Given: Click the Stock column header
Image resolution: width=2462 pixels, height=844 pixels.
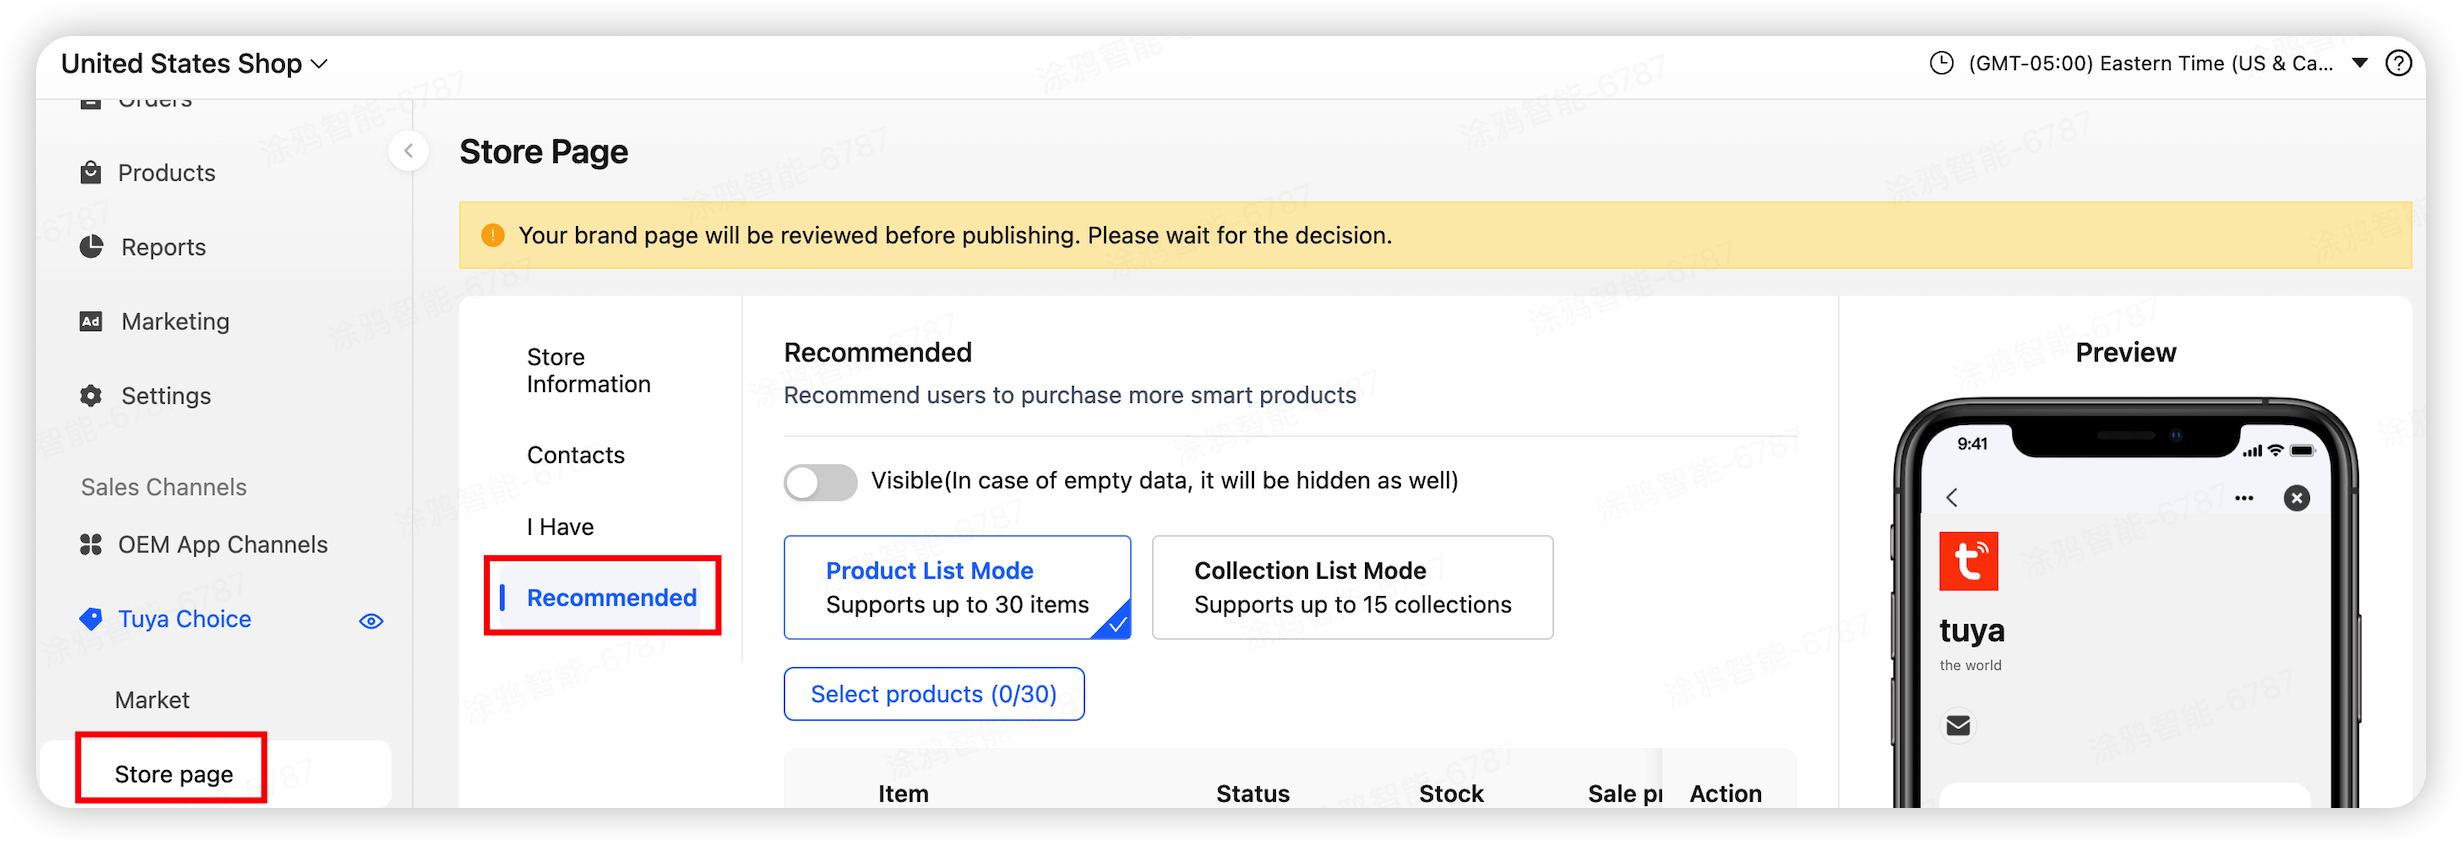Looking at the screenshot, I should click(x=1451, y=794).
